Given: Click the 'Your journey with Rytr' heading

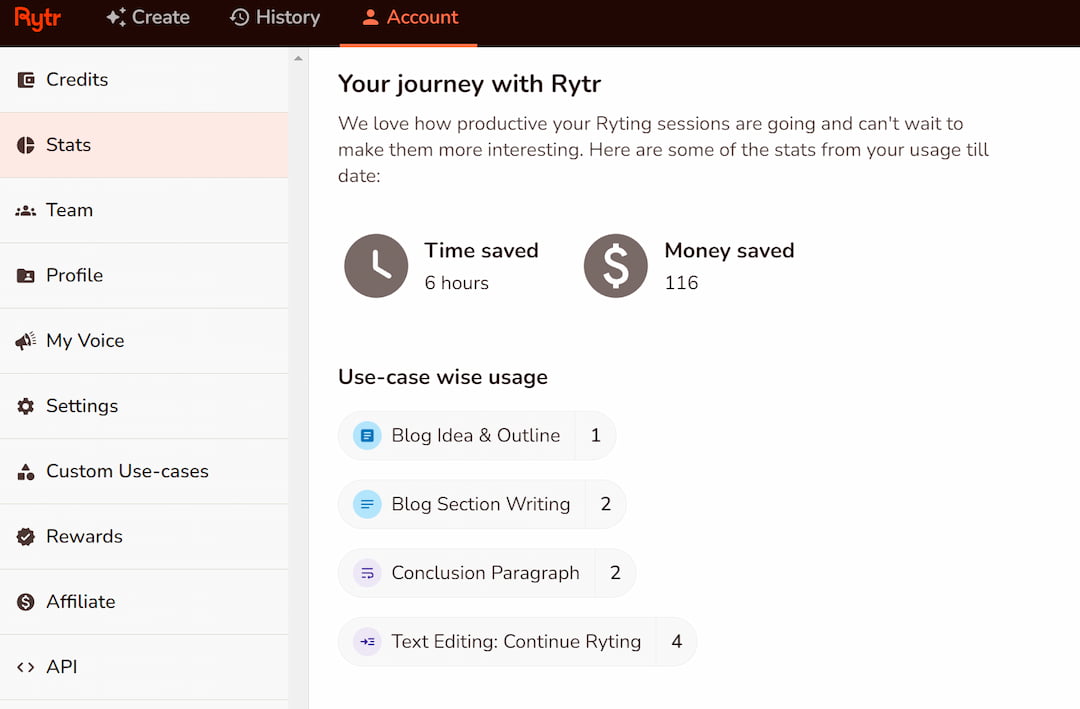Looking at the screenshot, I should click(x=470, y=84).
